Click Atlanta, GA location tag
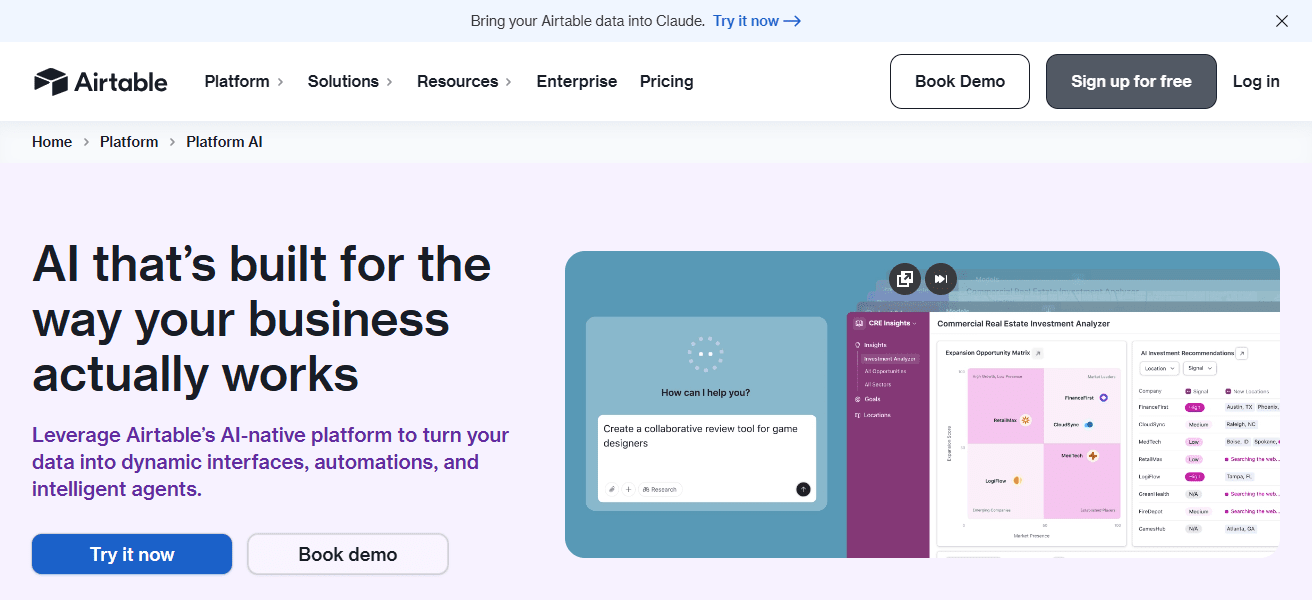1312x600 pixels. [x=1240, y=528]
